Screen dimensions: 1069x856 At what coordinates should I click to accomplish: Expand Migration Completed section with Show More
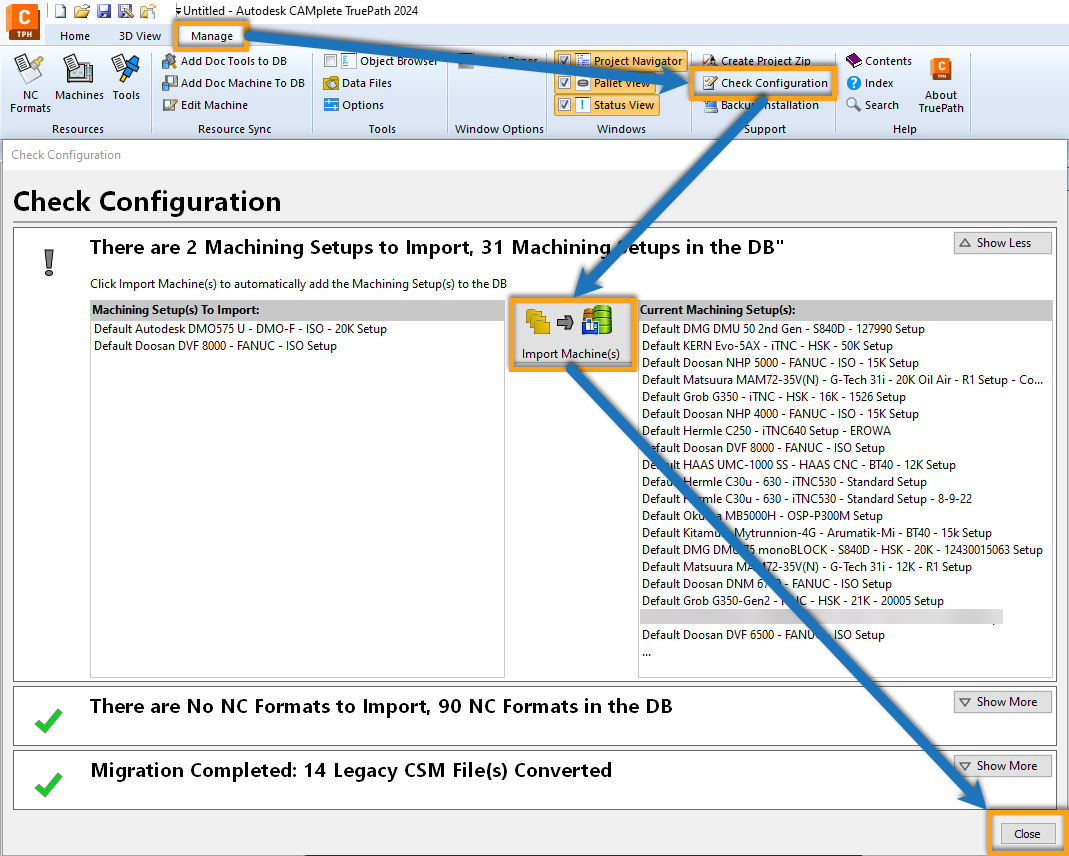(1002, 766)
